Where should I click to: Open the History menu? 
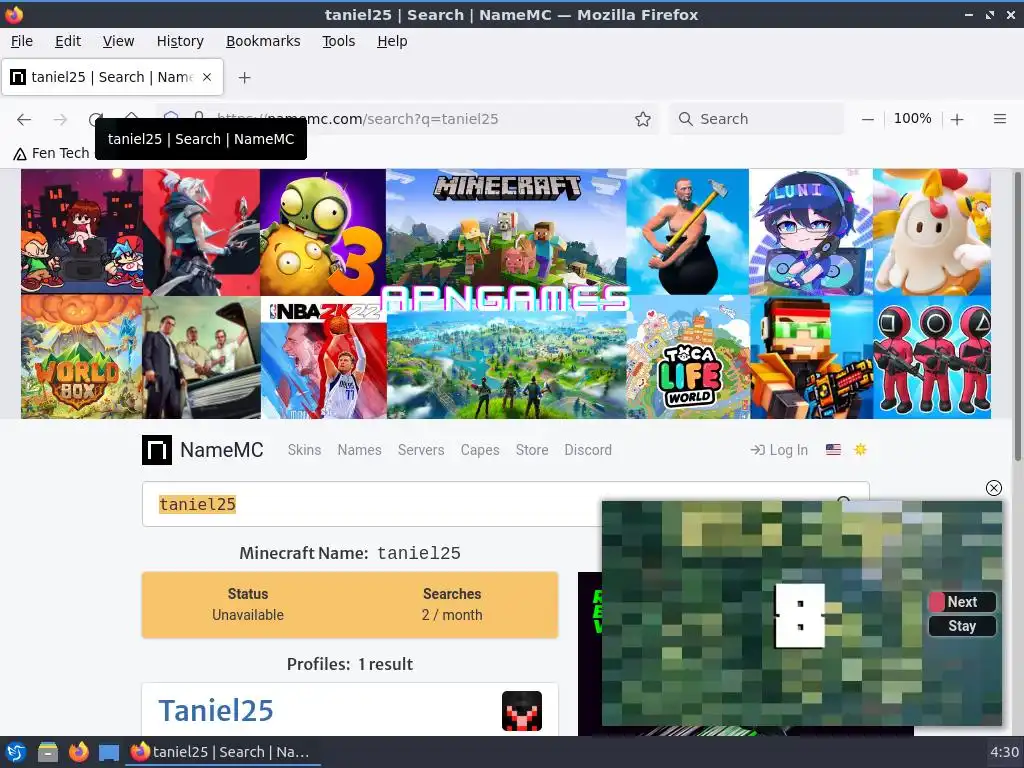pos(180,41)
